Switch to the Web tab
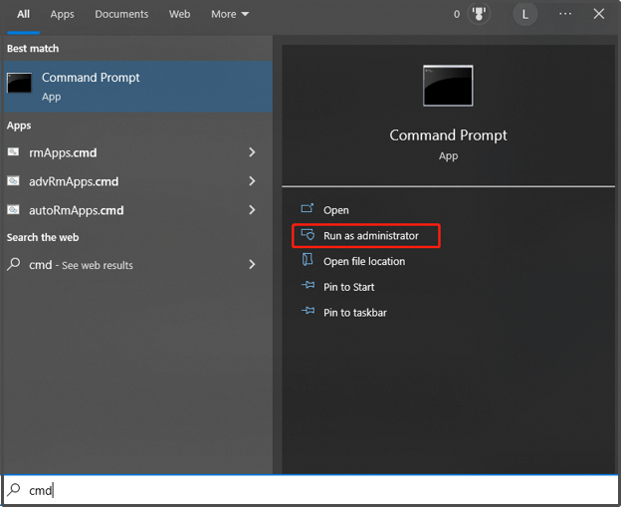623x509 pixels. pyautogui.click(x=179, y=14)
